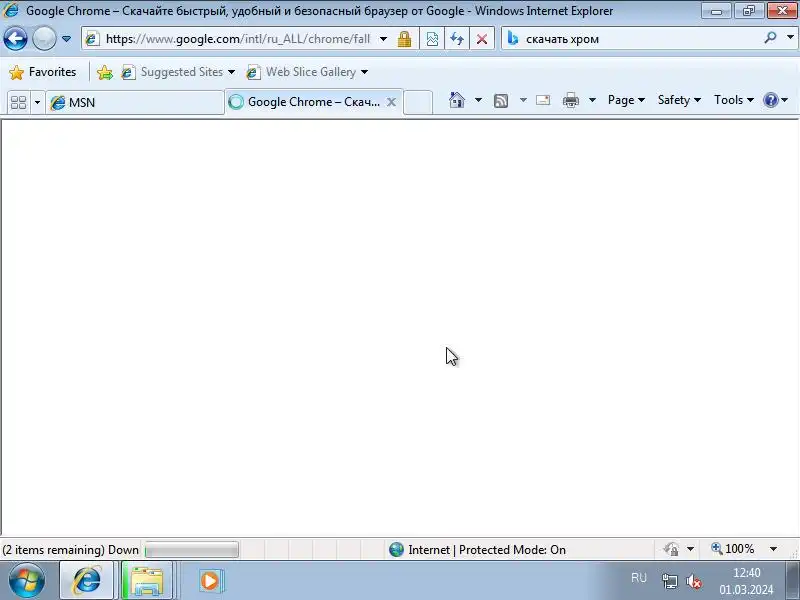Open the Favorites button
The image size is (800, 600).
pyautogui.click(x=43, y=72)
